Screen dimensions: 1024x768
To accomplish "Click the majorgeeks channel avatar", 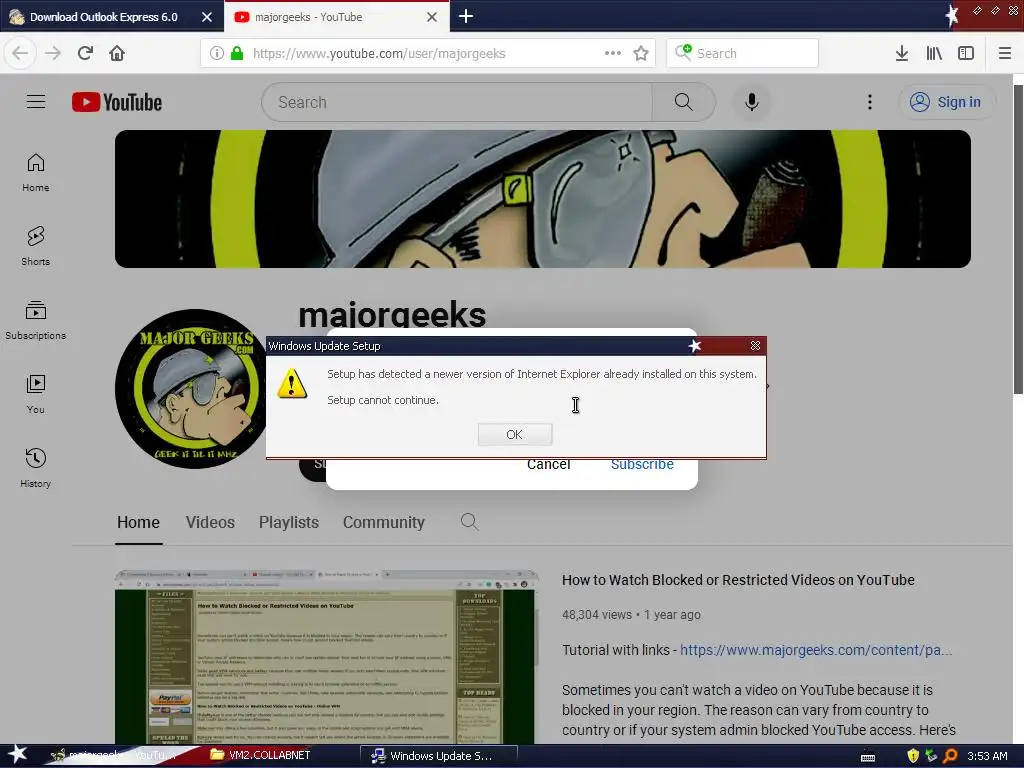I will point(191,389).
